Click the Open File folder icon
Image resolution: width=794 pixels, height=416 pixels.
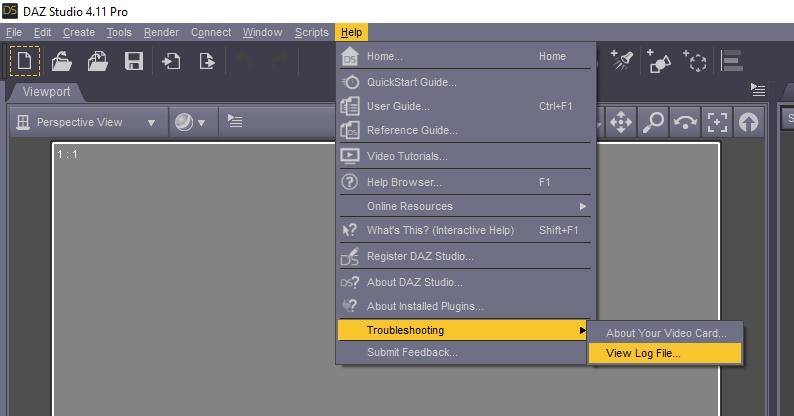(x=61, y=60)
